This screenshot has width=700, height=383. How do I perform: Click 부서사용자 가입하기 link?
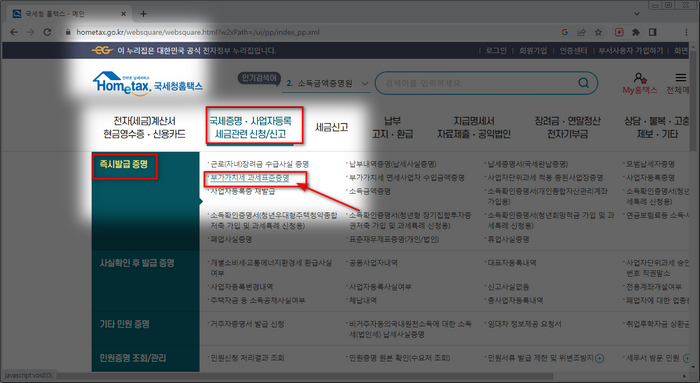[631, 51]
